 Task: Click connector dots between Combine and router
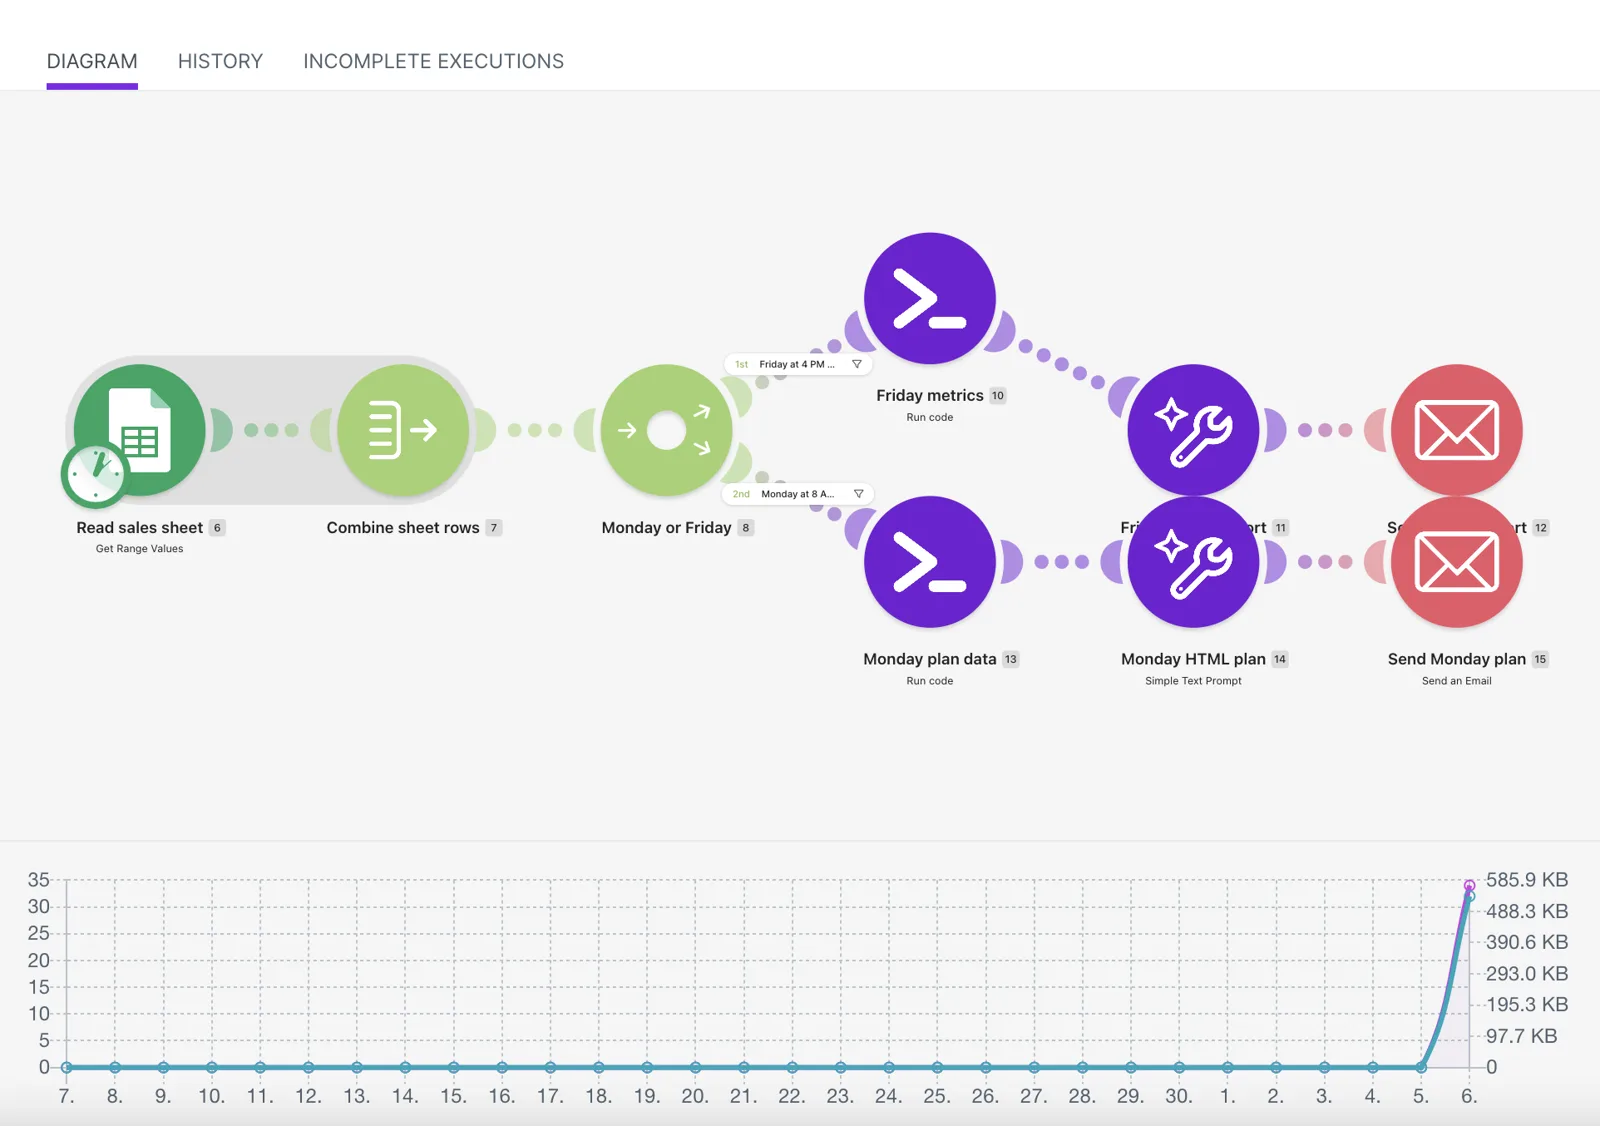(x=535, y=430)
